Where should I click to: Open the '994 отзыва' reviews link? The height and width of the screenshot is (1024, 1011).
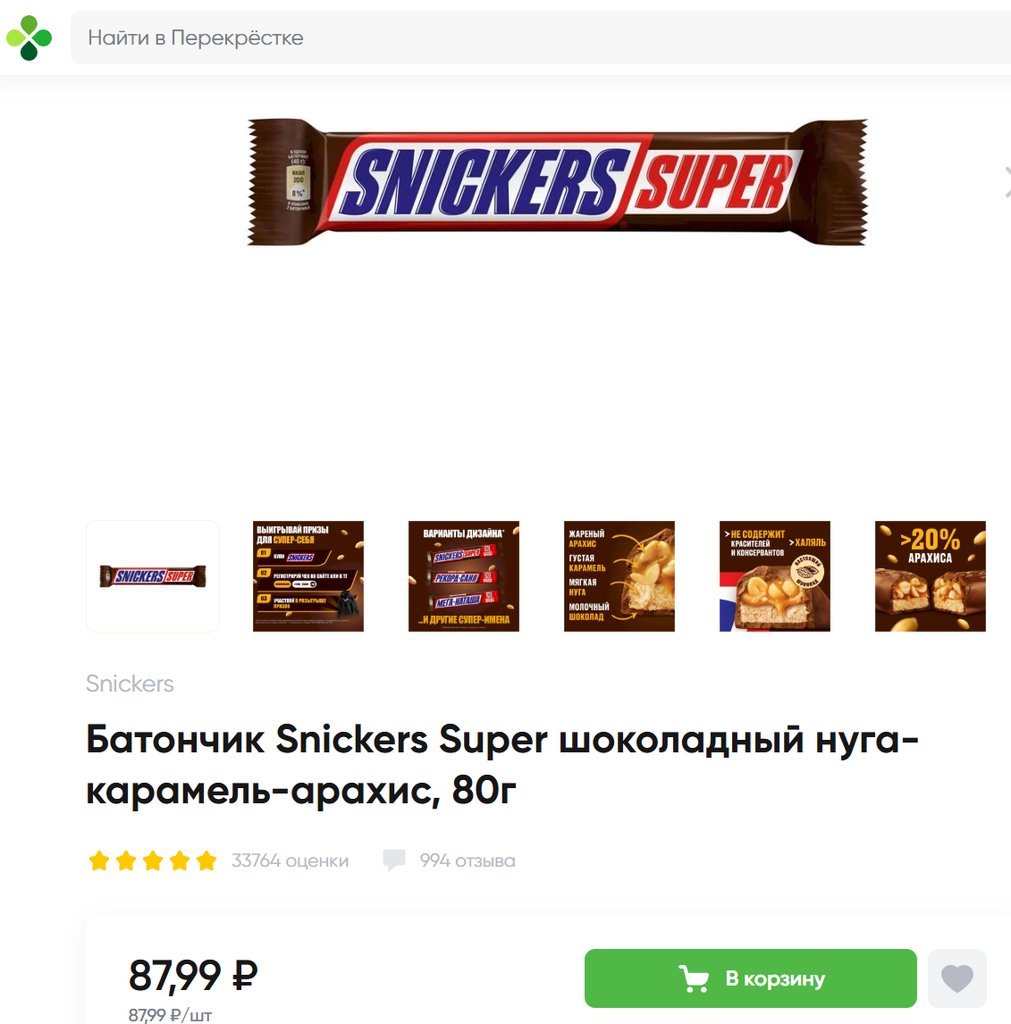pyautogui.click(x=467, y=861)
